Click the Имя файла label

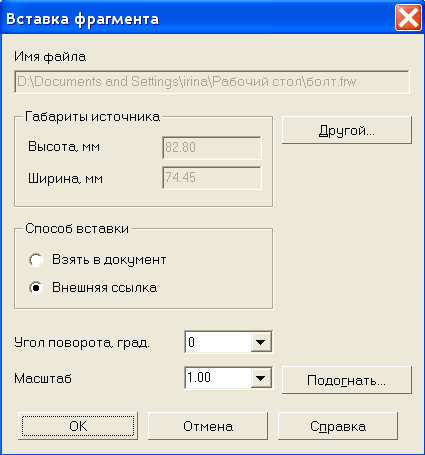point(50,57)
